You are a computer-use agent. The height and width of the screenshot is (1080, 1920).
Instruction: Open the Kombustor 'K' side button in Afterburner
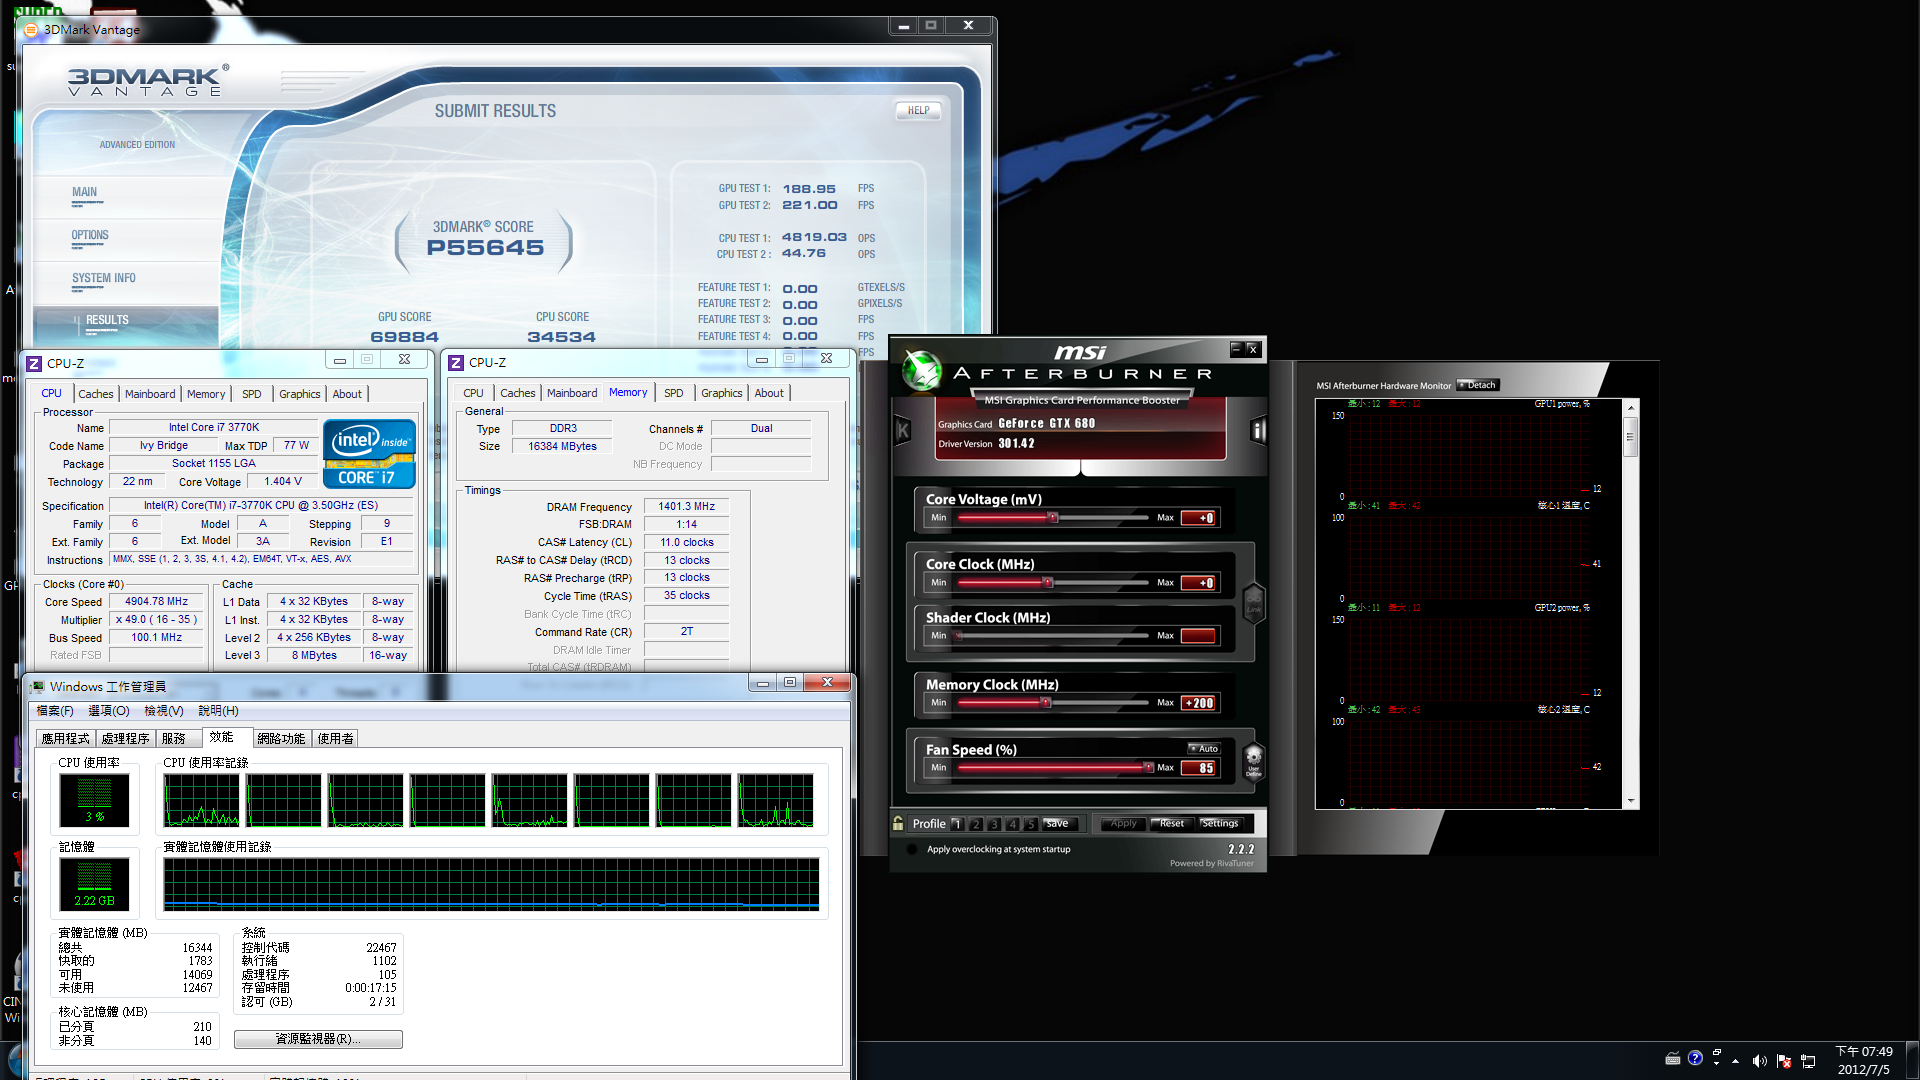point(903,431)
